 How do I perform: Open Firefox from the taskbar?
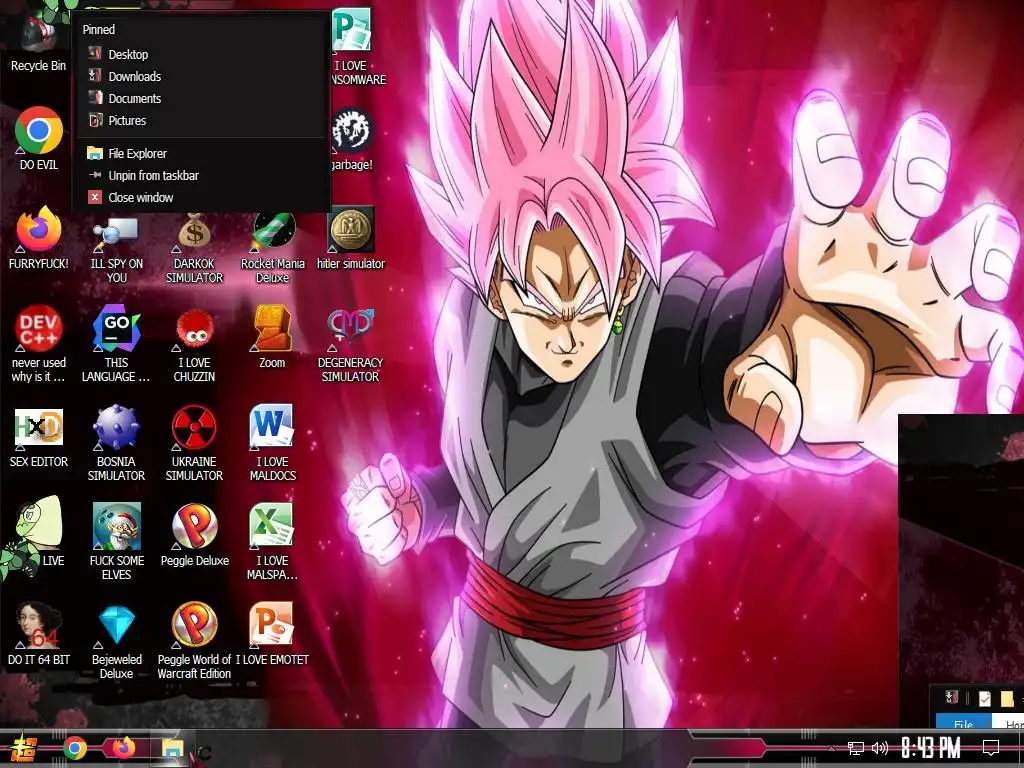[x=123, y=748]
